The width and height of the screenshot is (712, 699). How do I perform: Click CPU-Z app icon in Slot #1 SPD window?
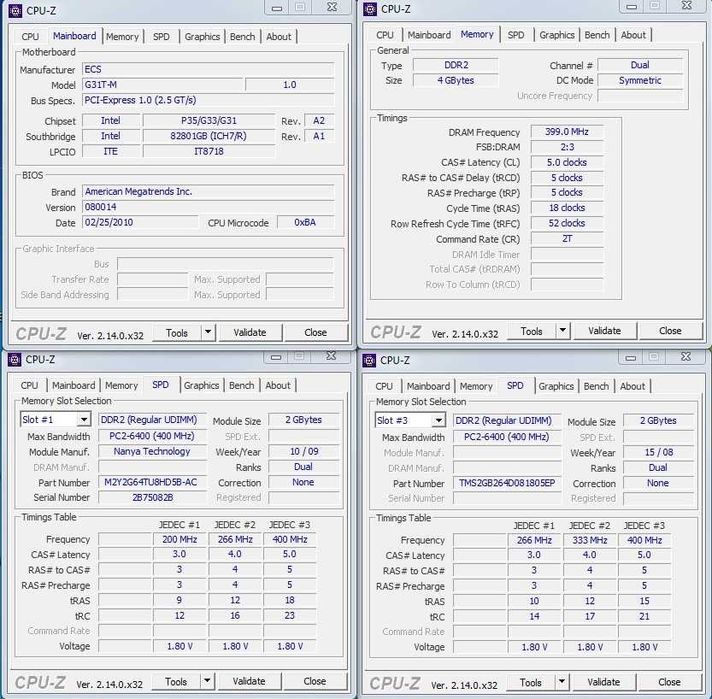[x=15, y=359]
